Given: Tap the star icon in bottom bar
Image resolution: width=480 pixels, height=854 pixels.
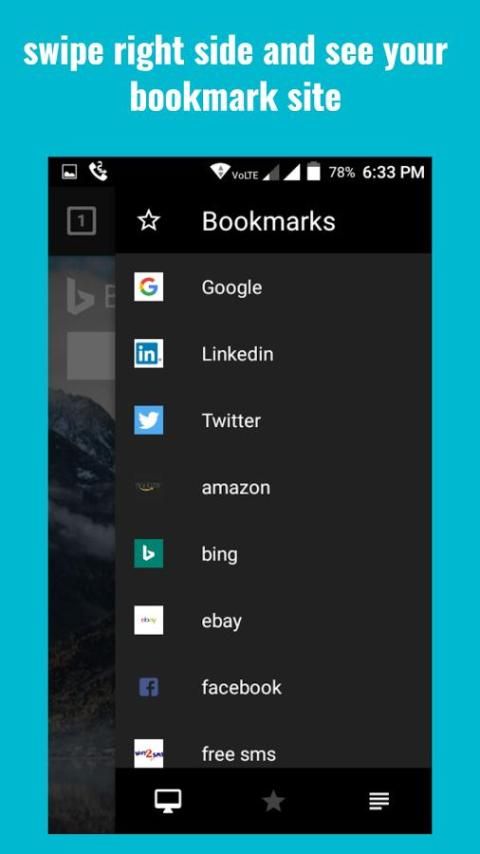Looking at the screenshot, I should [x=273, y=801].
